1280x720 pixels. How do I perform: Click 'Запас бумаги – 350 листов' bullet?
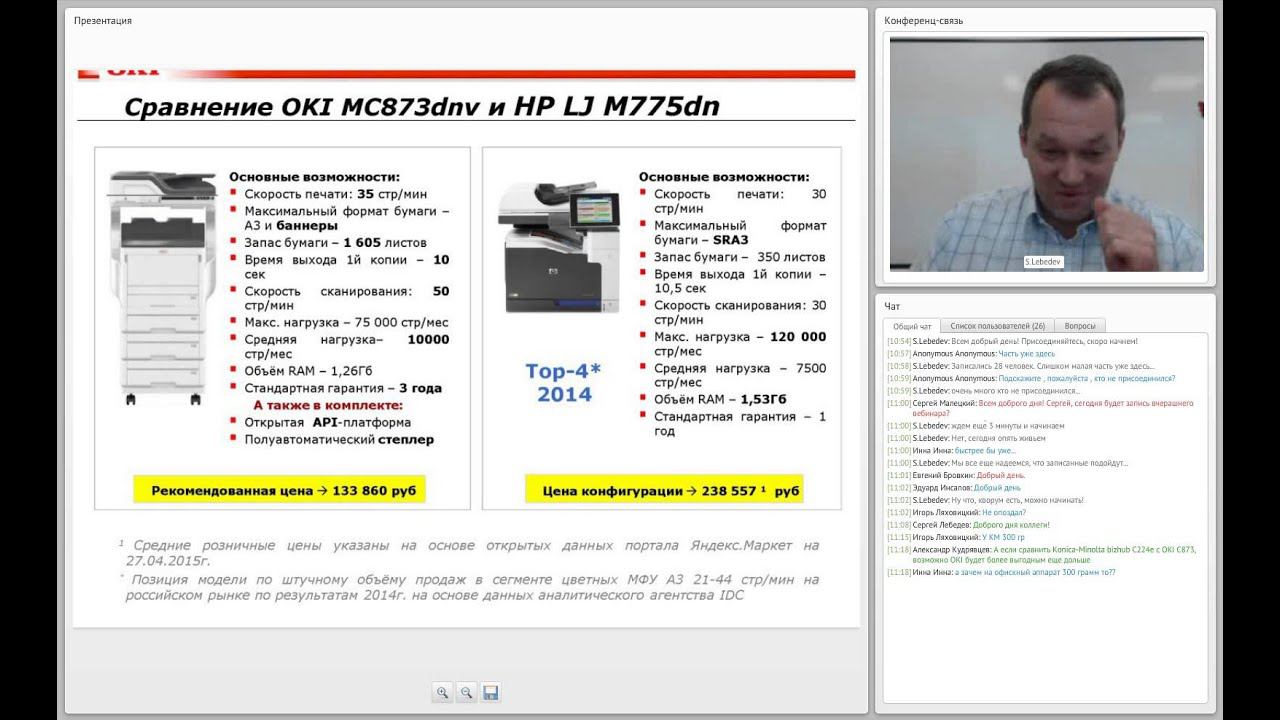(740, 257)
